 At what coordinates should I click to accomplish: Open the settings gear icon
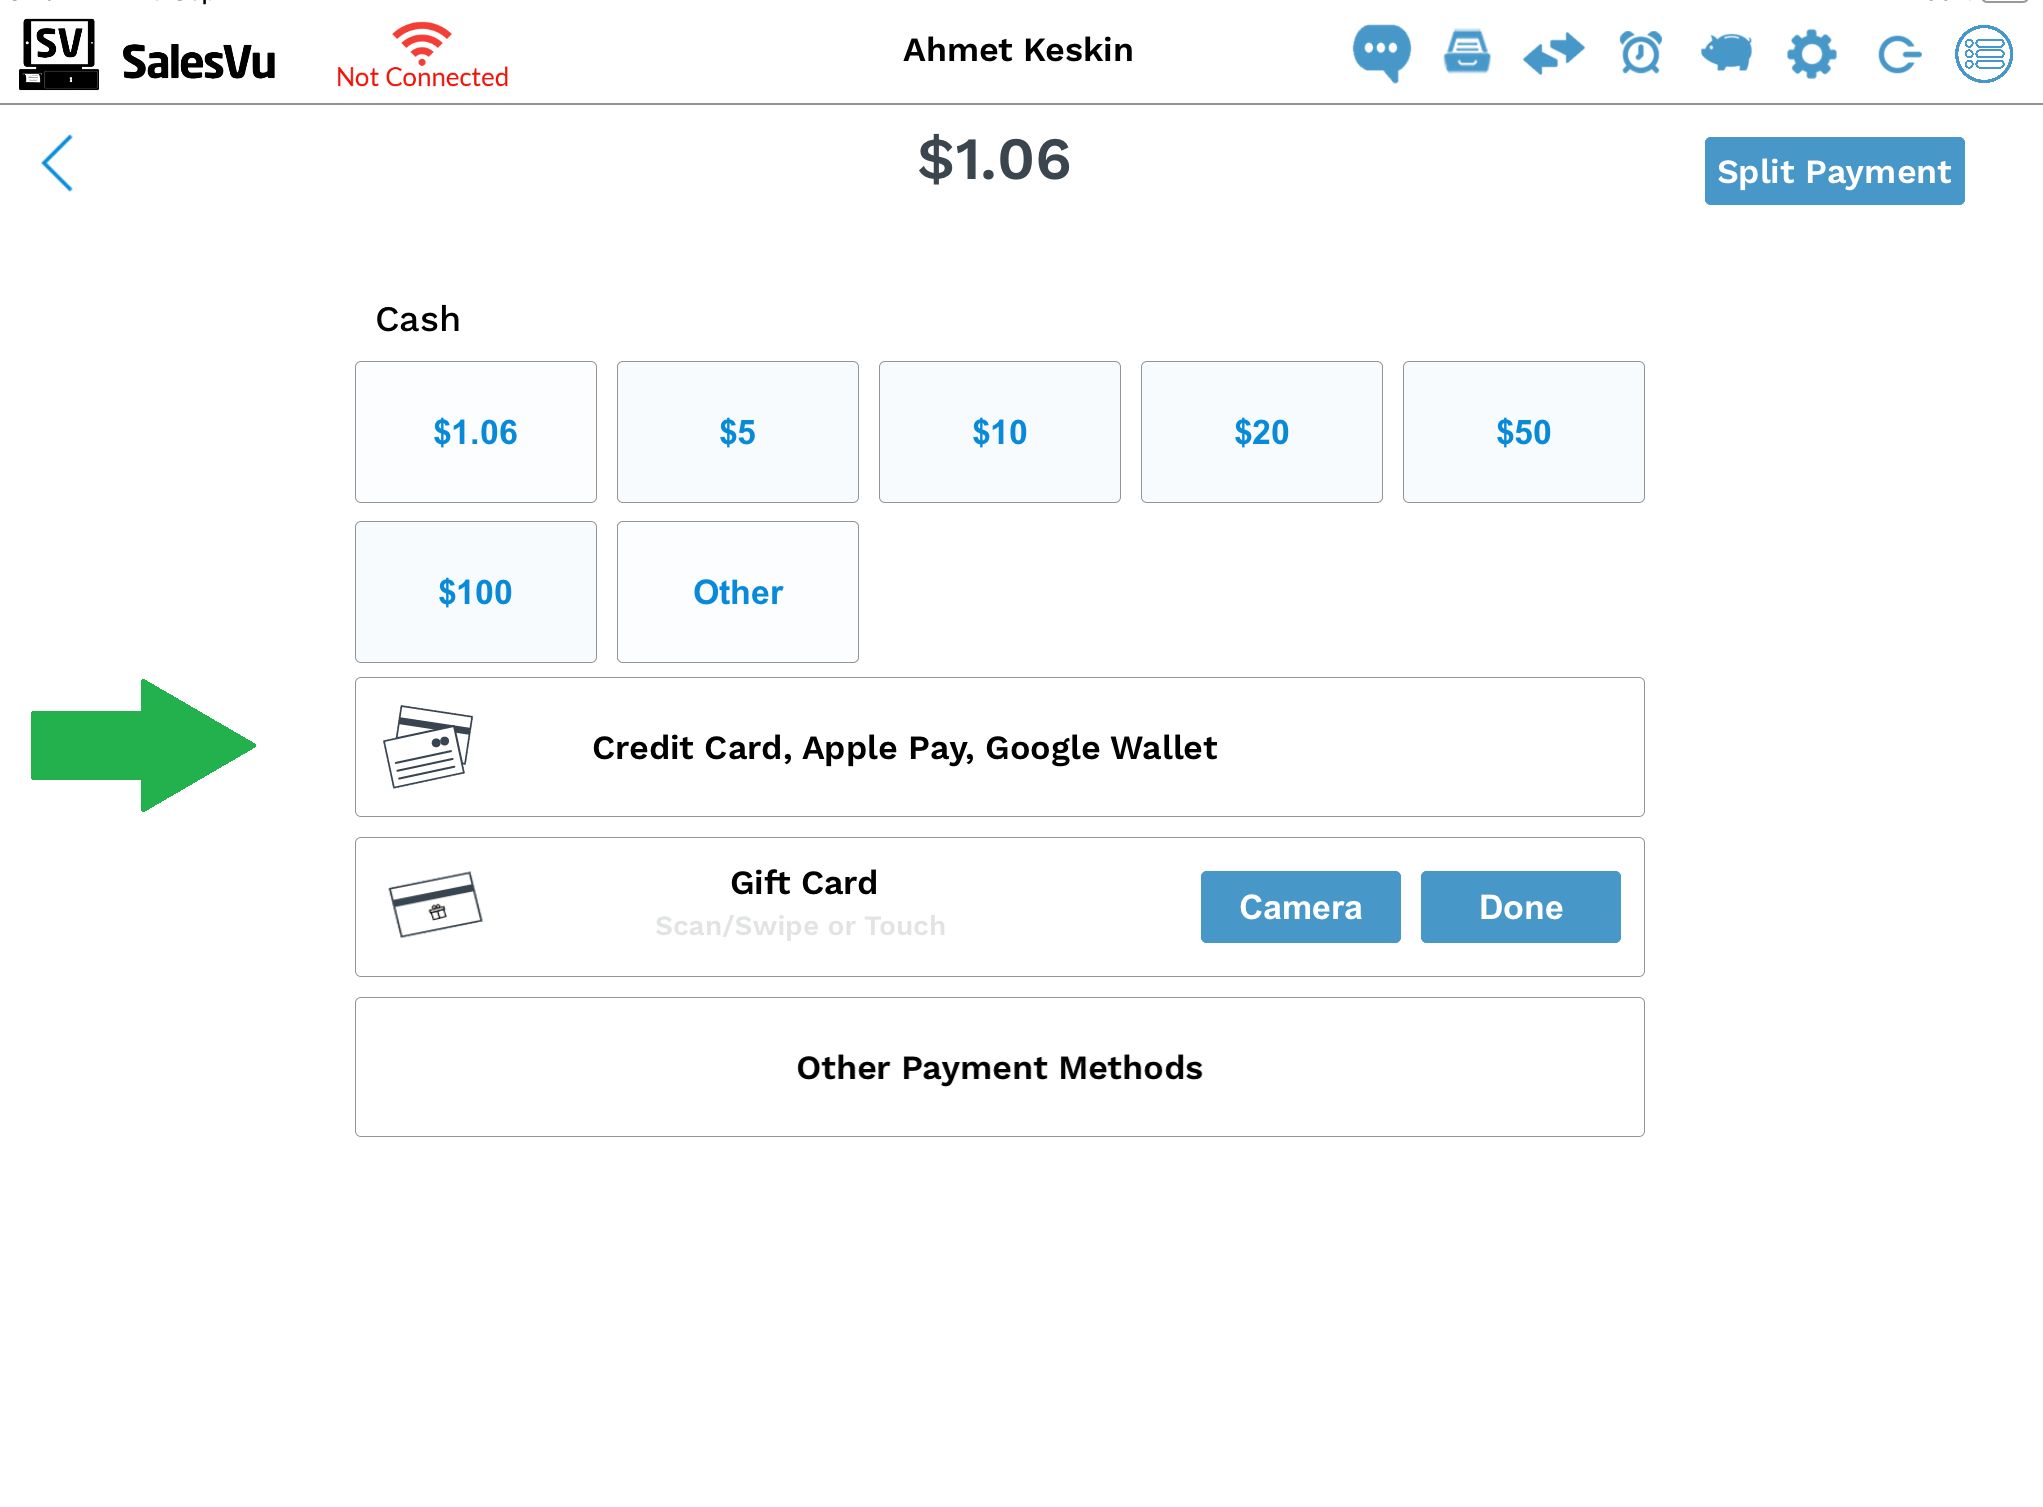point(1811,54)
